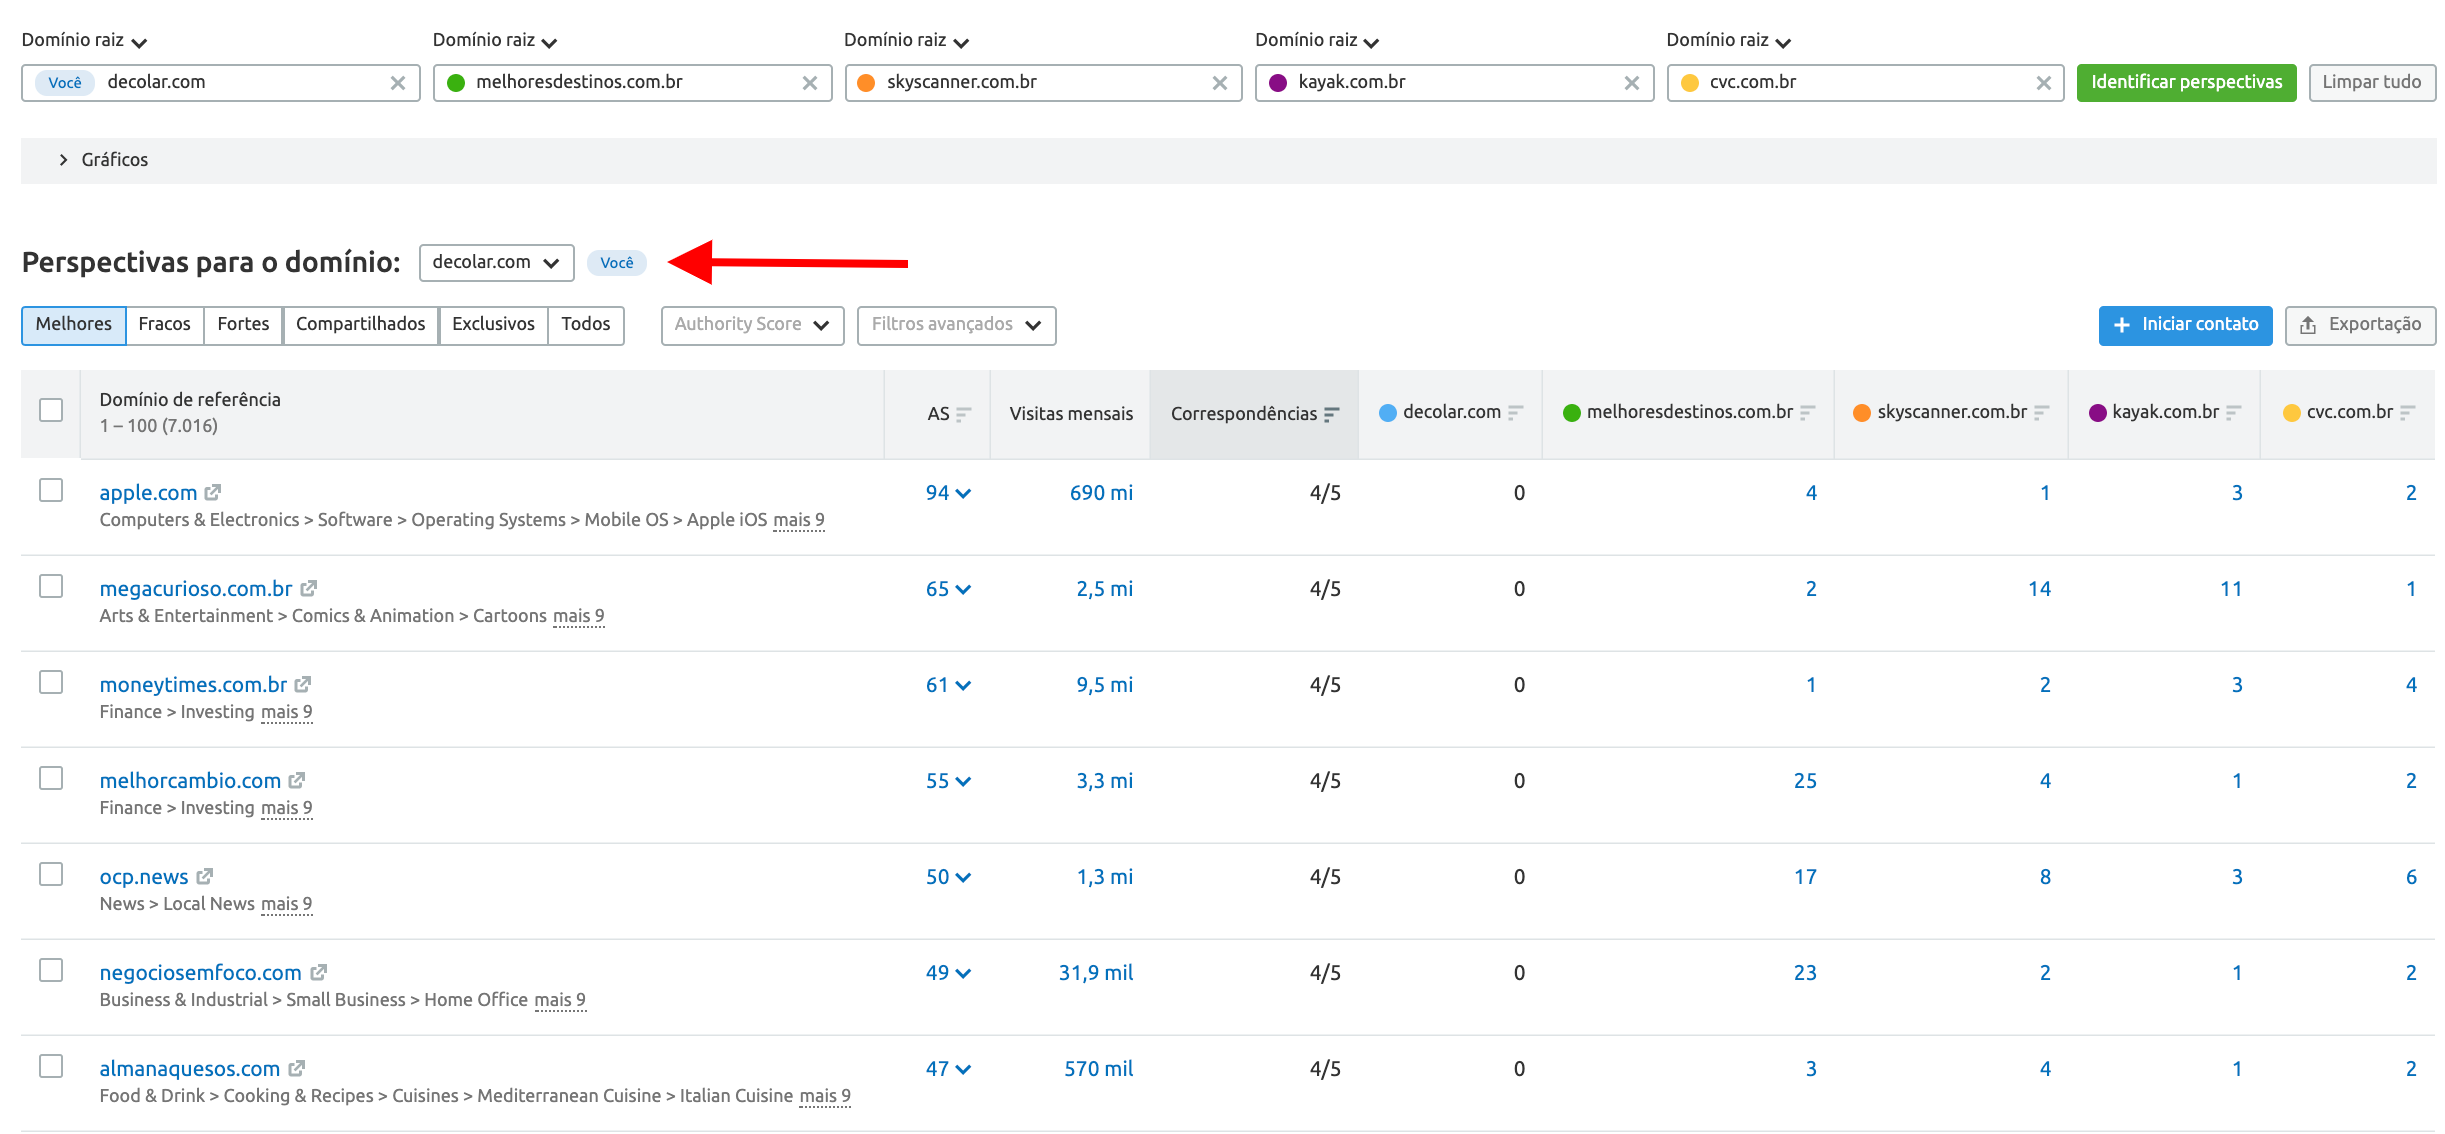Remove melhoresdestinos.com.br from the comparison

(809, 83)
